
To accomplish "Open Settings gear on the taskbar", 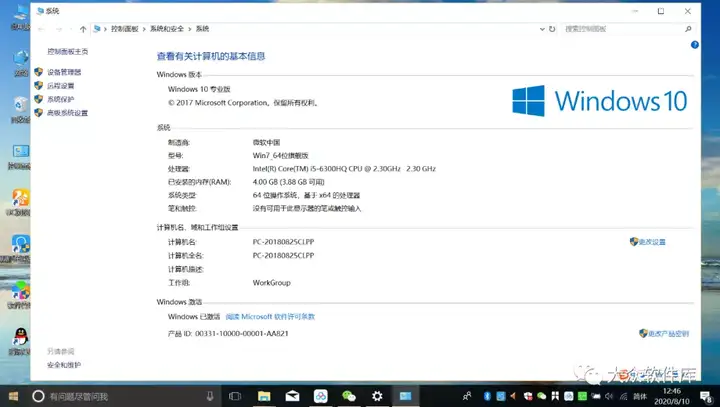I will click(x=377, y=396).
